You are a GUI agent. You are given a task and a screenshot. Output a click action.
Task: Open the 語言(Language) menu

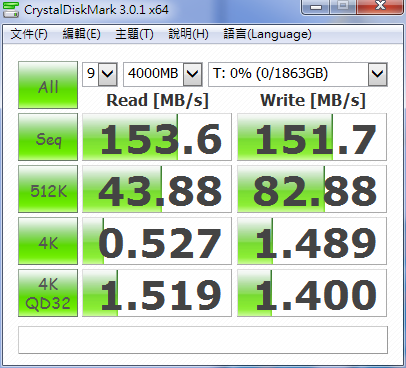pos(267,34)
